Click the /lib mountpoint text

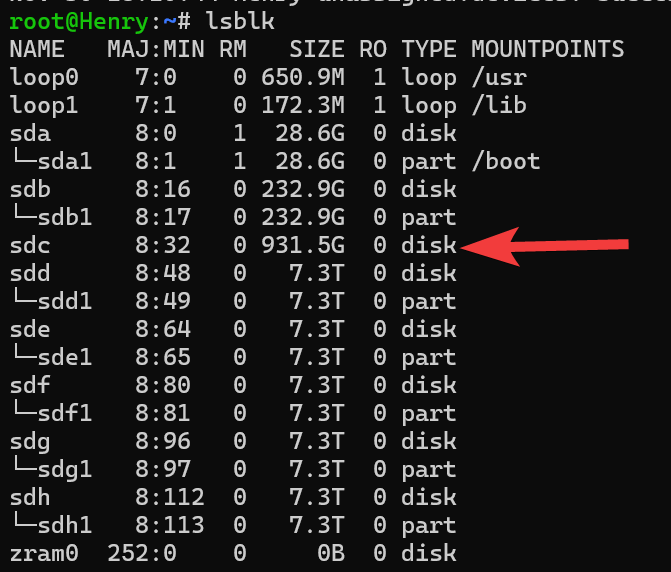[x=499, y=105]
